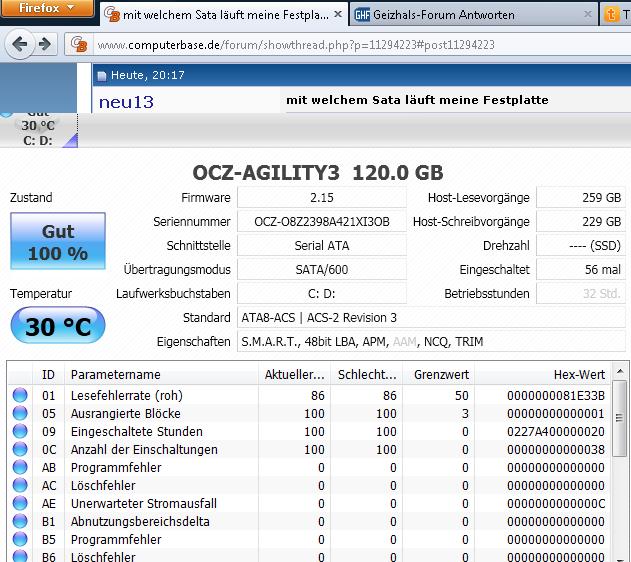Select the drive tab showing 30 °C C: D:
The height and width of the screenshot is (562, 631).
coord(38,130)
